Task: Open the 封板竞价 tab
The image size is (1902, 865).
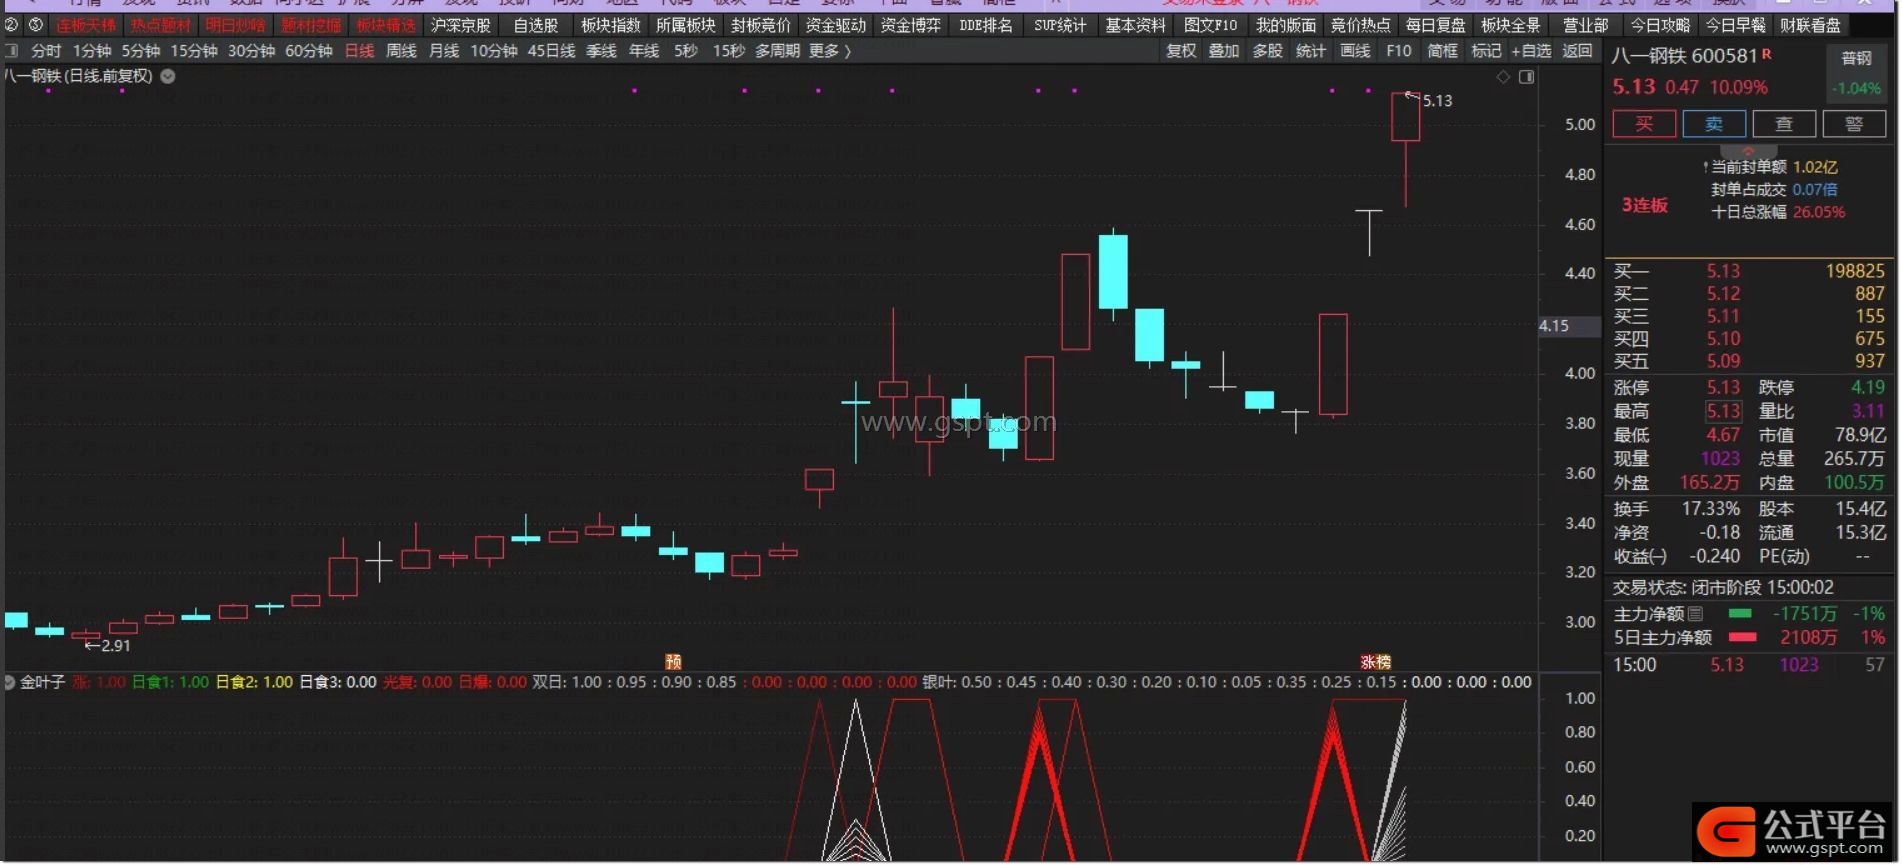Action: [761, 25]
